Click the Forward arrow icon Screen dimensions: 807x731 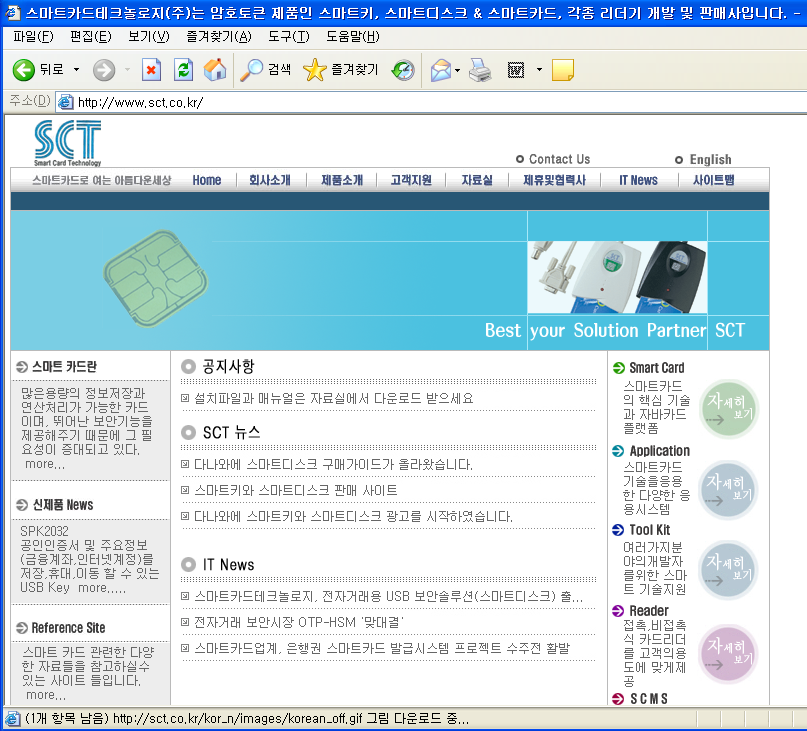coord(103,70)
